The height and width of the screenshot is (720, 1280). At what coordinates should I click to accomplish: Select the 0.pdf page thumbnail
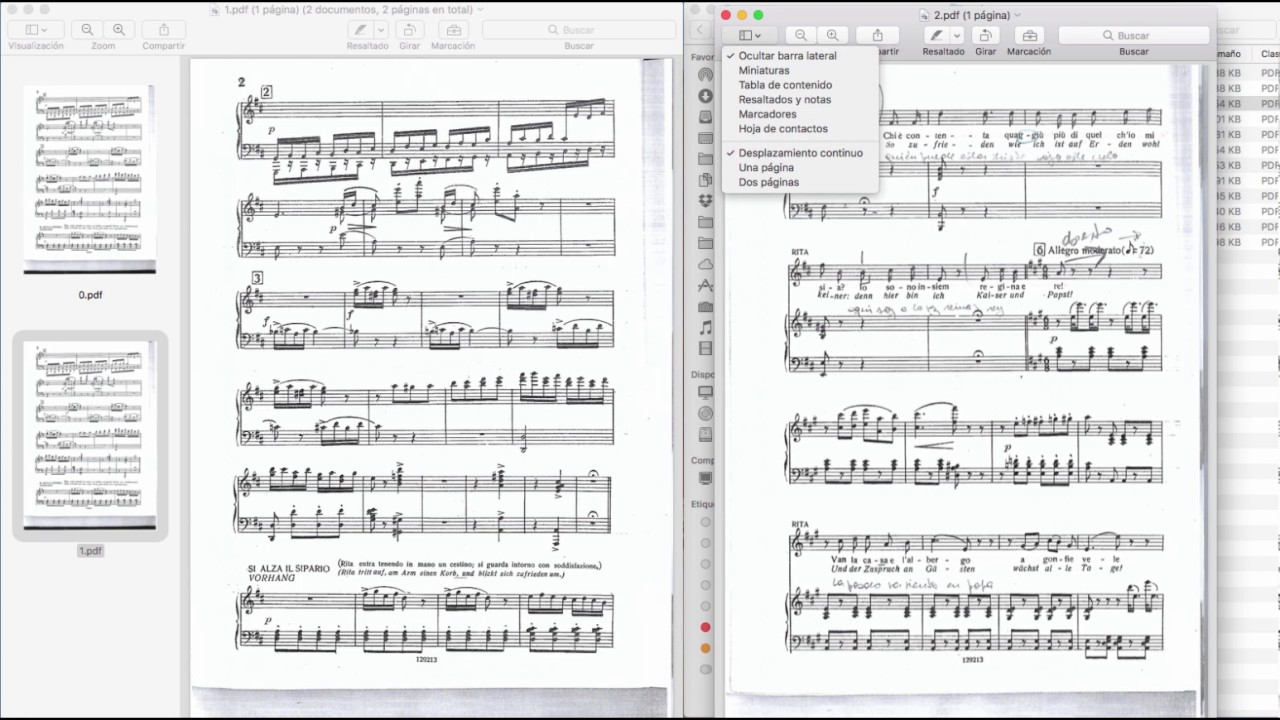pyautogui.click(x=90, y=179)
